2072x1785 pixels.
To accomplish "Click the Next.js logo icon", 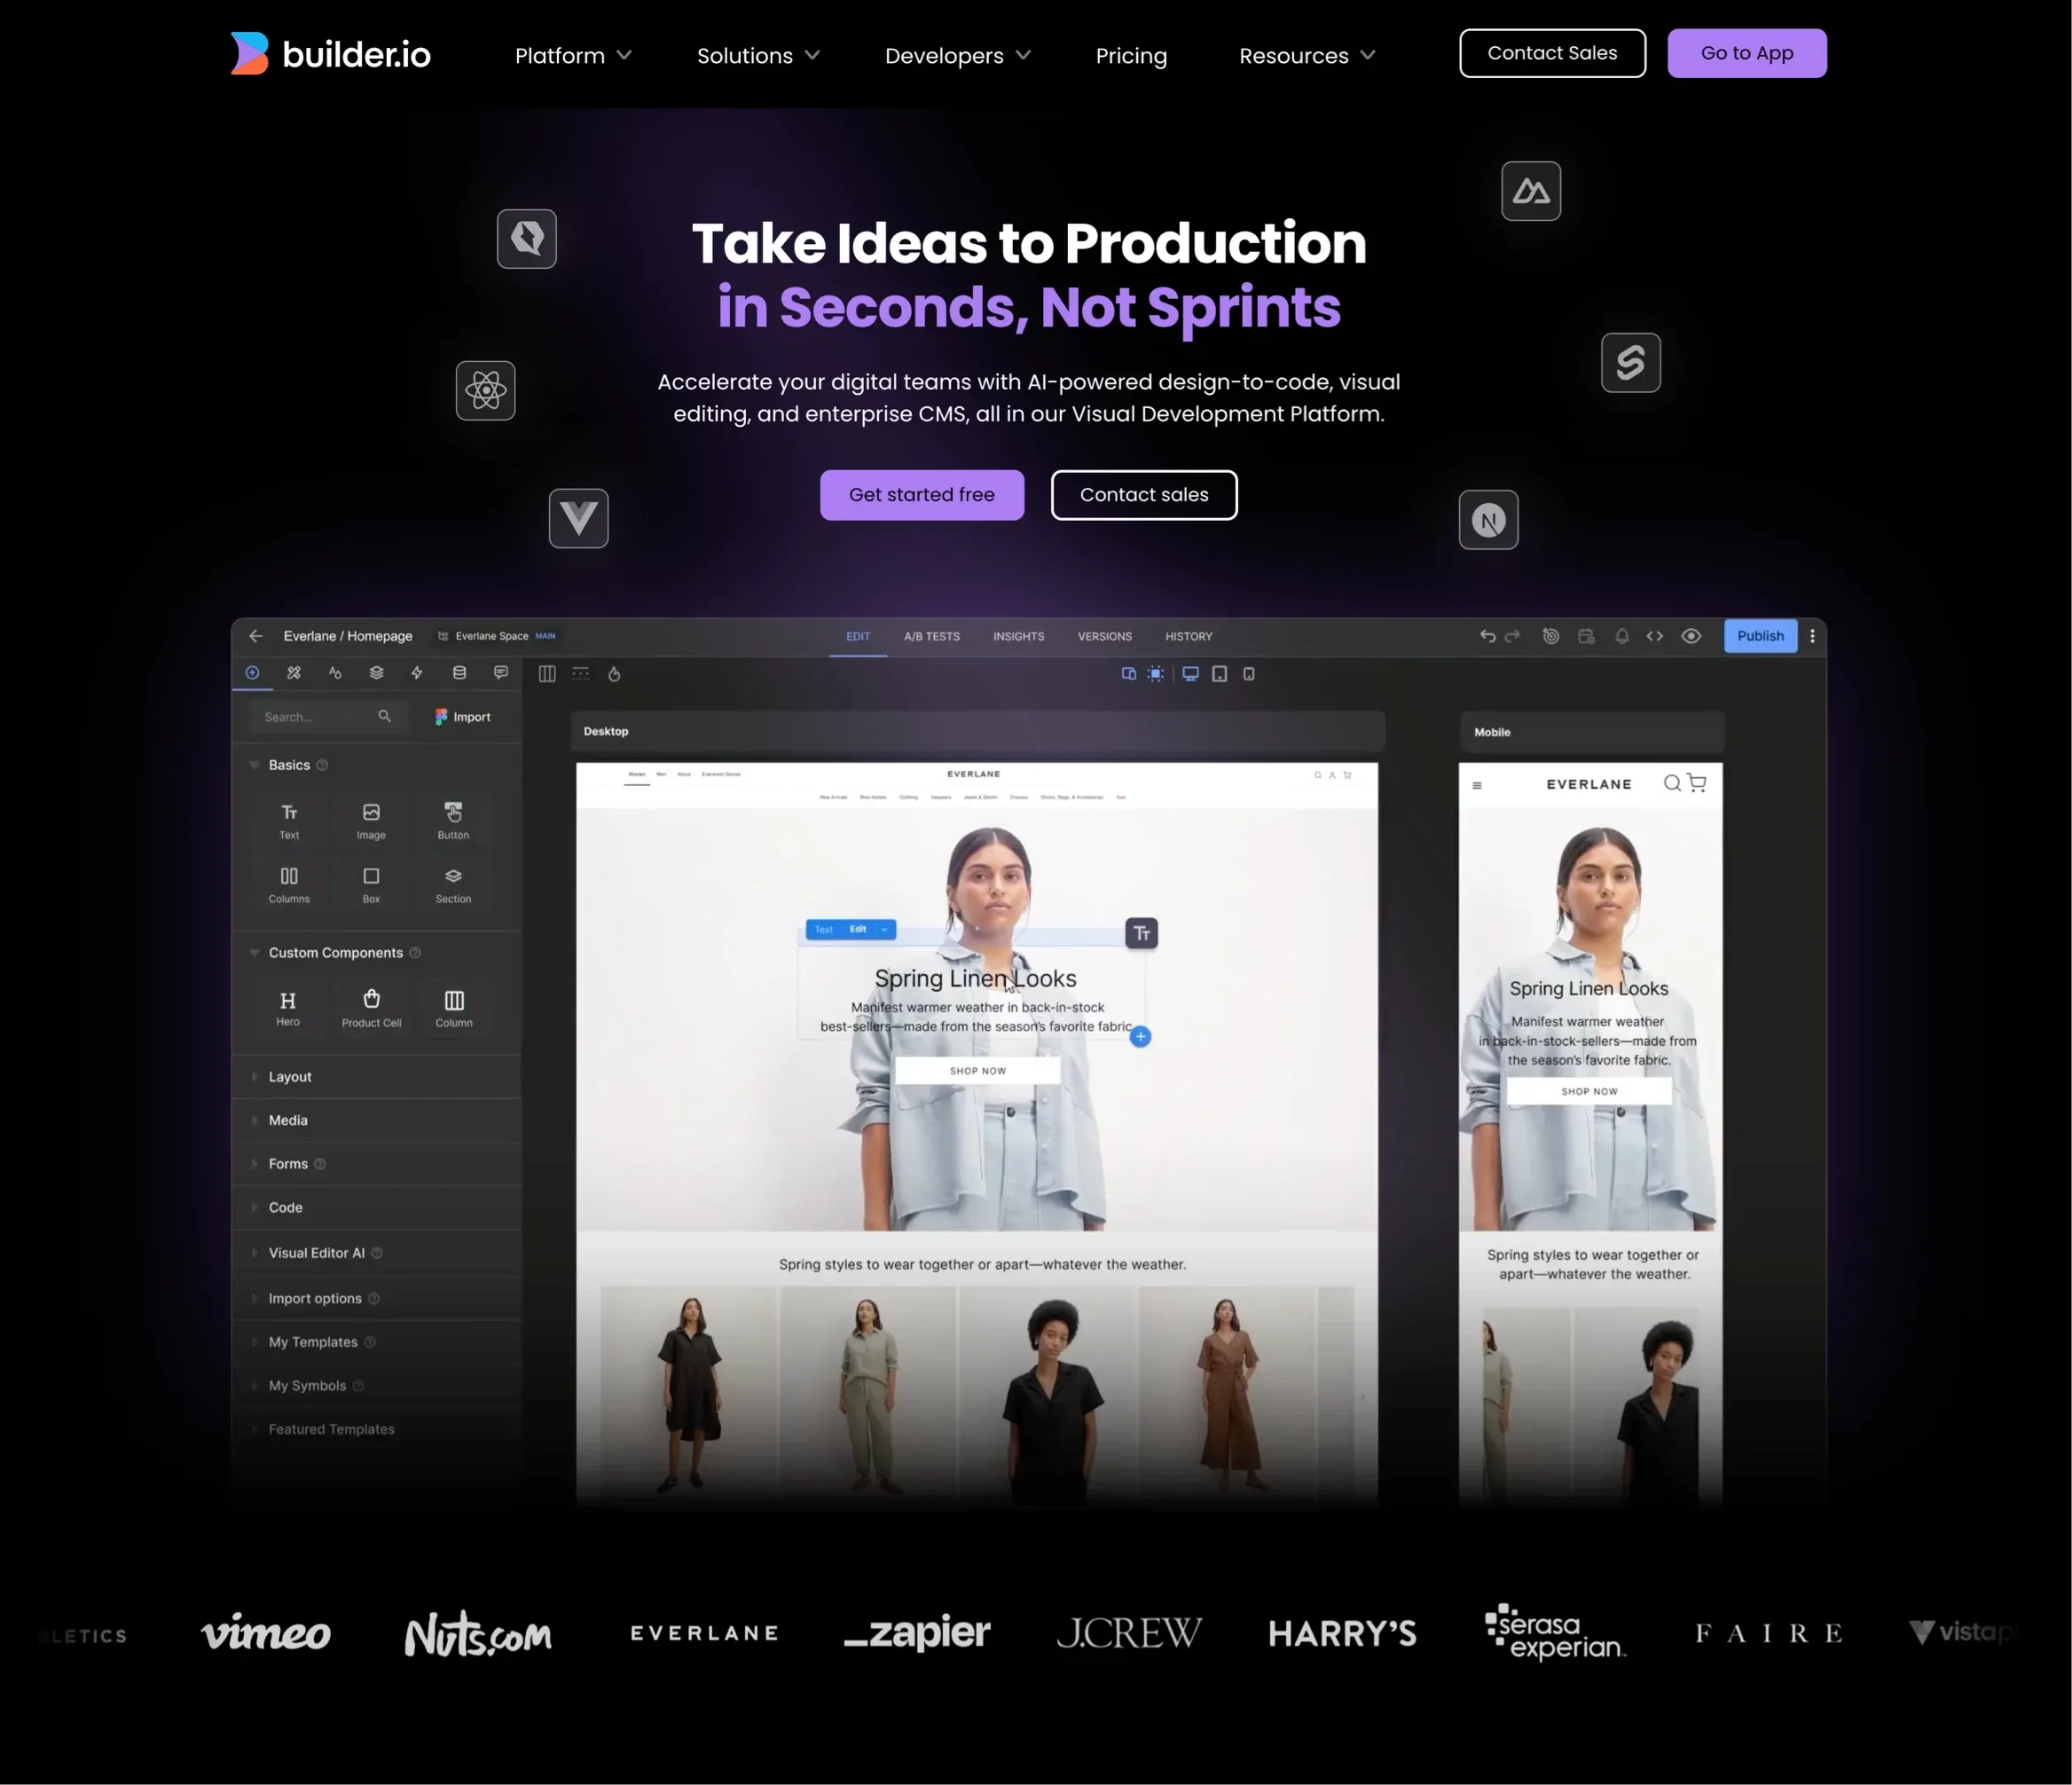I will [1488, 520].
